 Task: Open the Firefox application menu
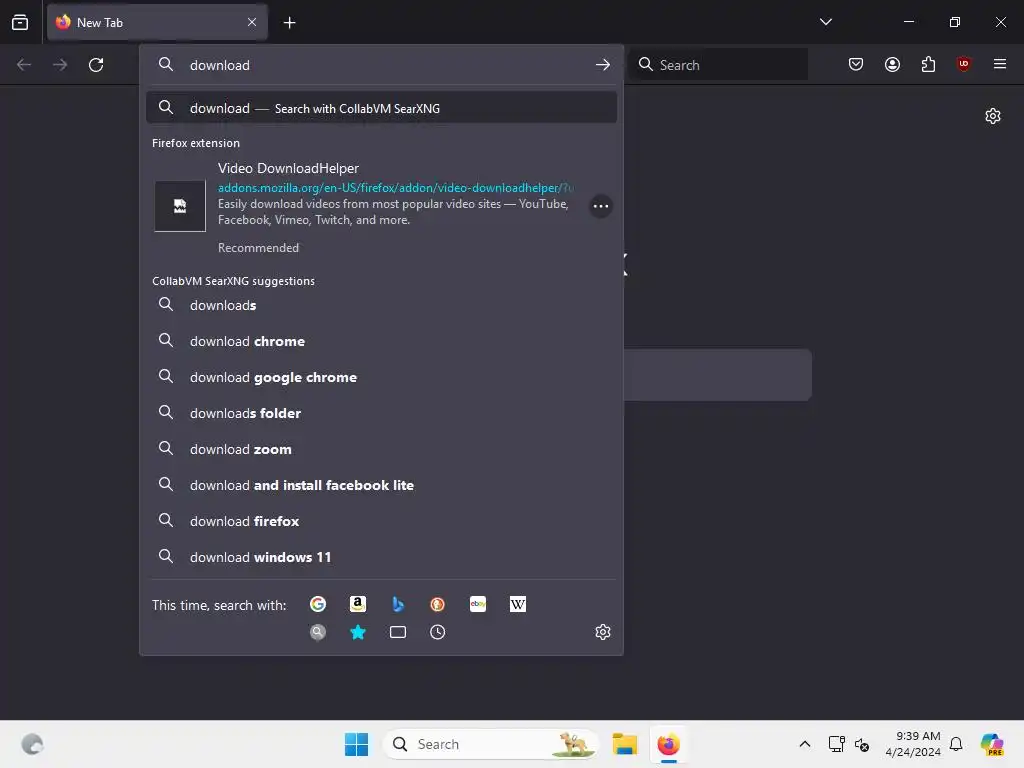click(999, 64)
